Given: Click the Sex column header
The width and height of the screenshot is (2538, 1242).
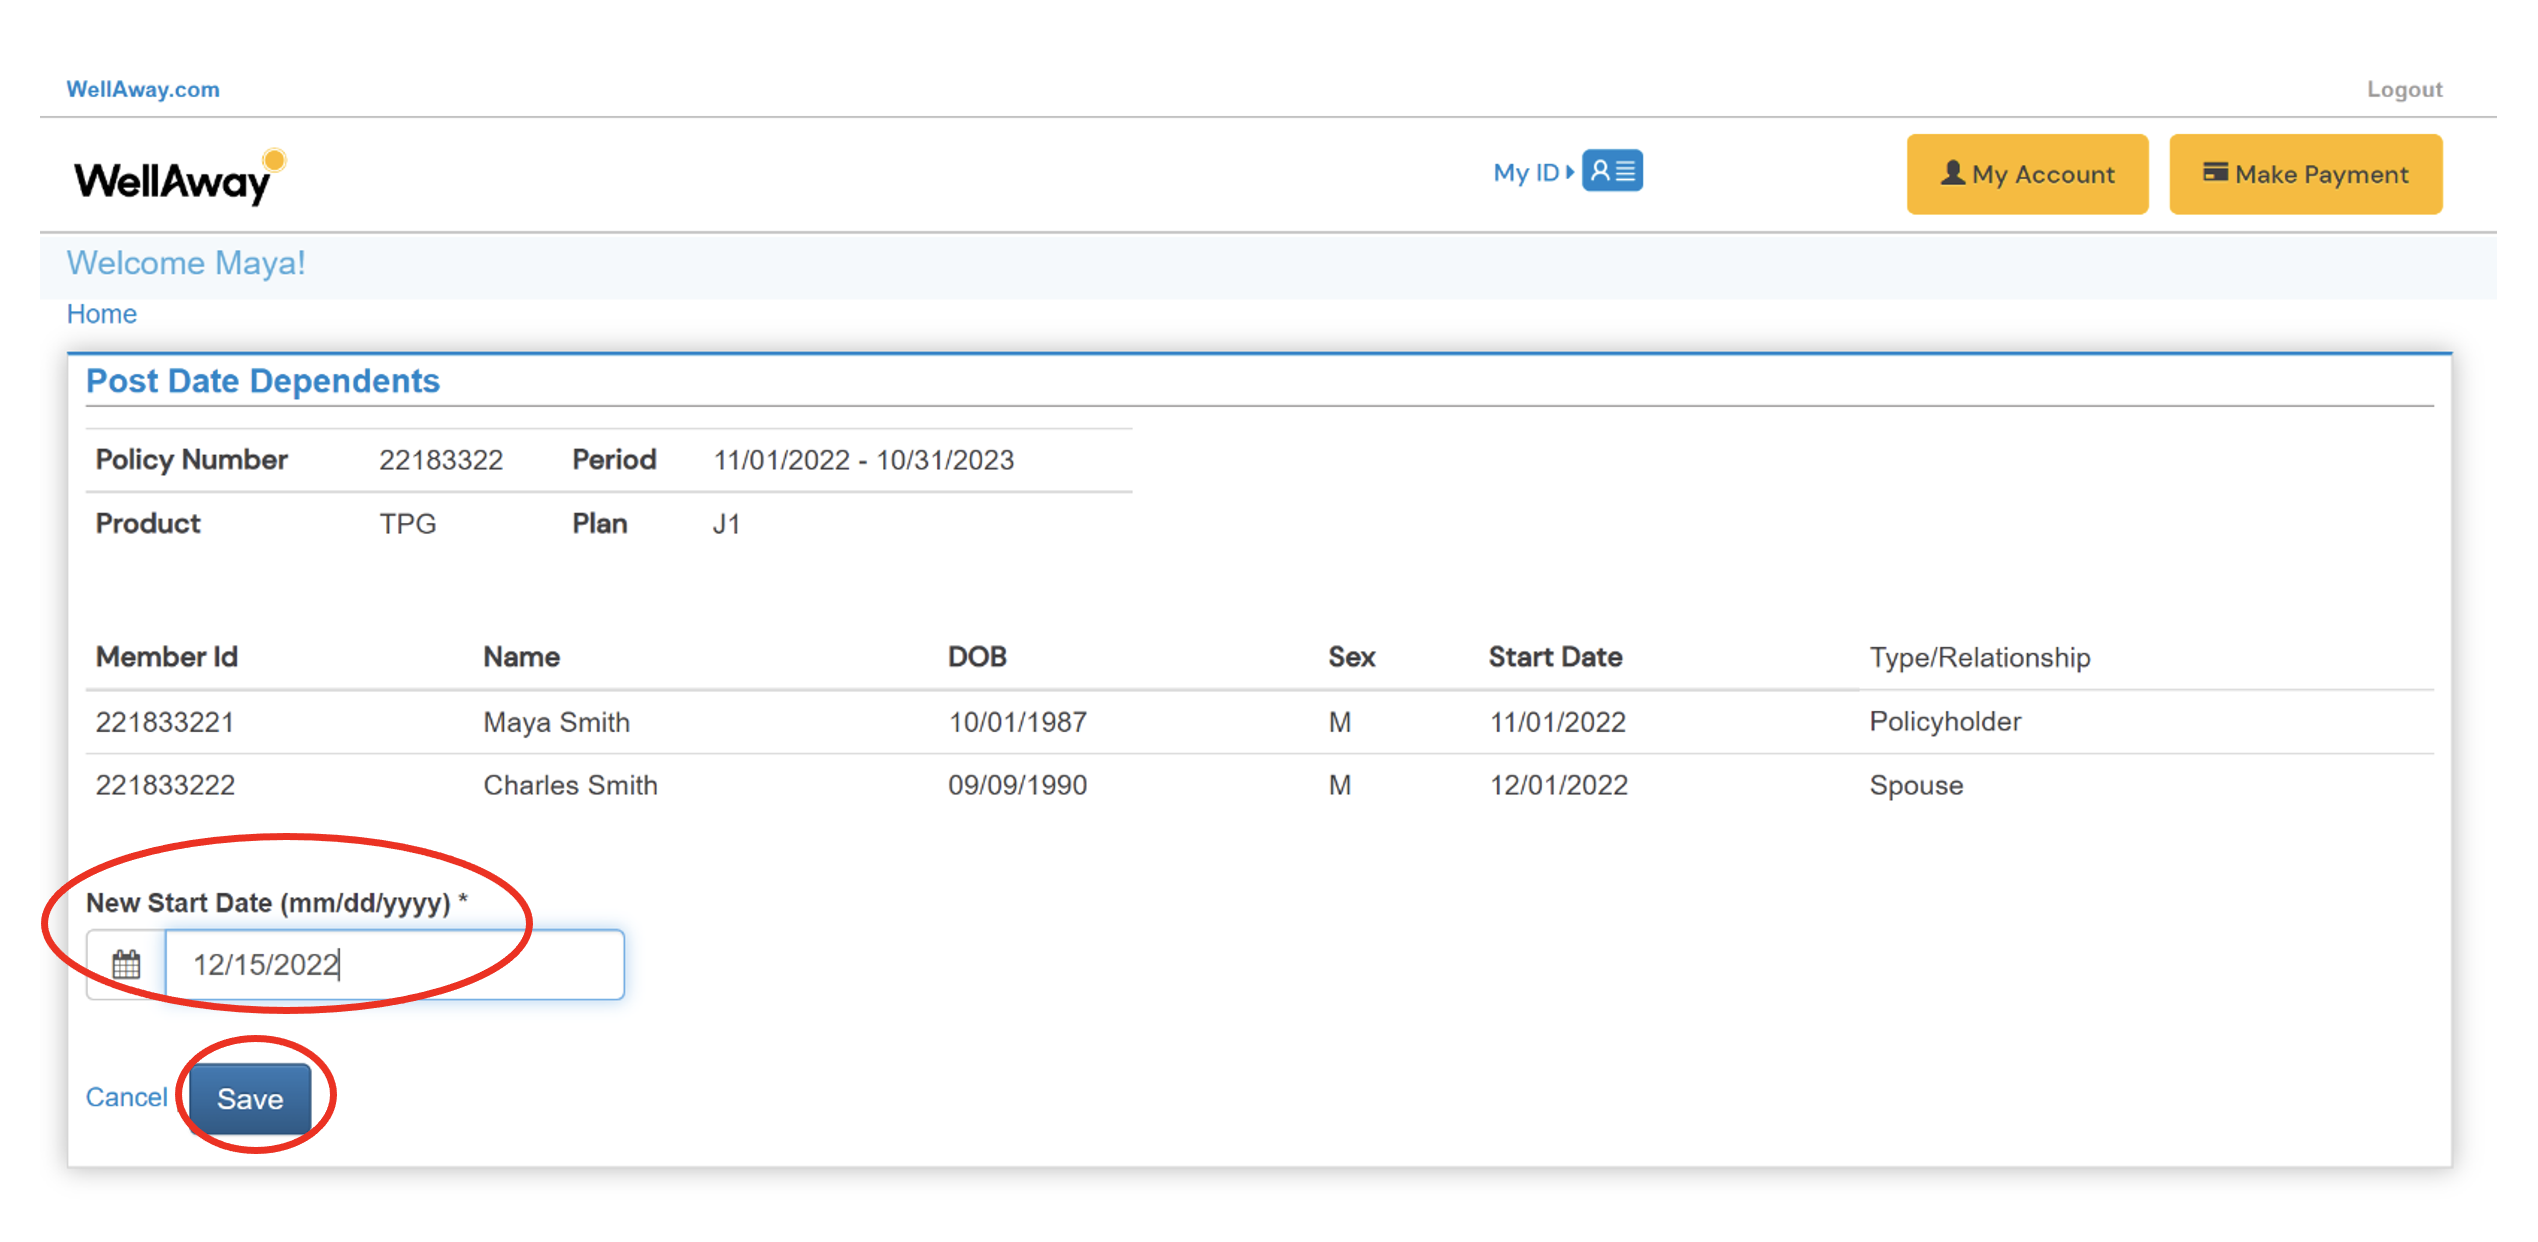Looking at the screenshot, I should click(x=1351, y=657).
